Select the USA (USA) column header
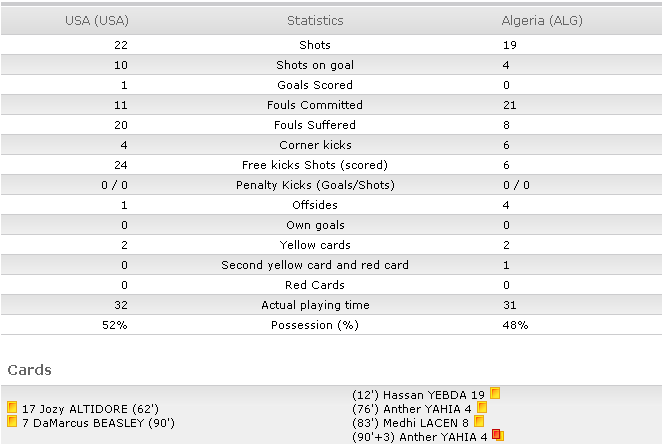The height and width of the screenshot is (444, 663). tap(97, 21)
